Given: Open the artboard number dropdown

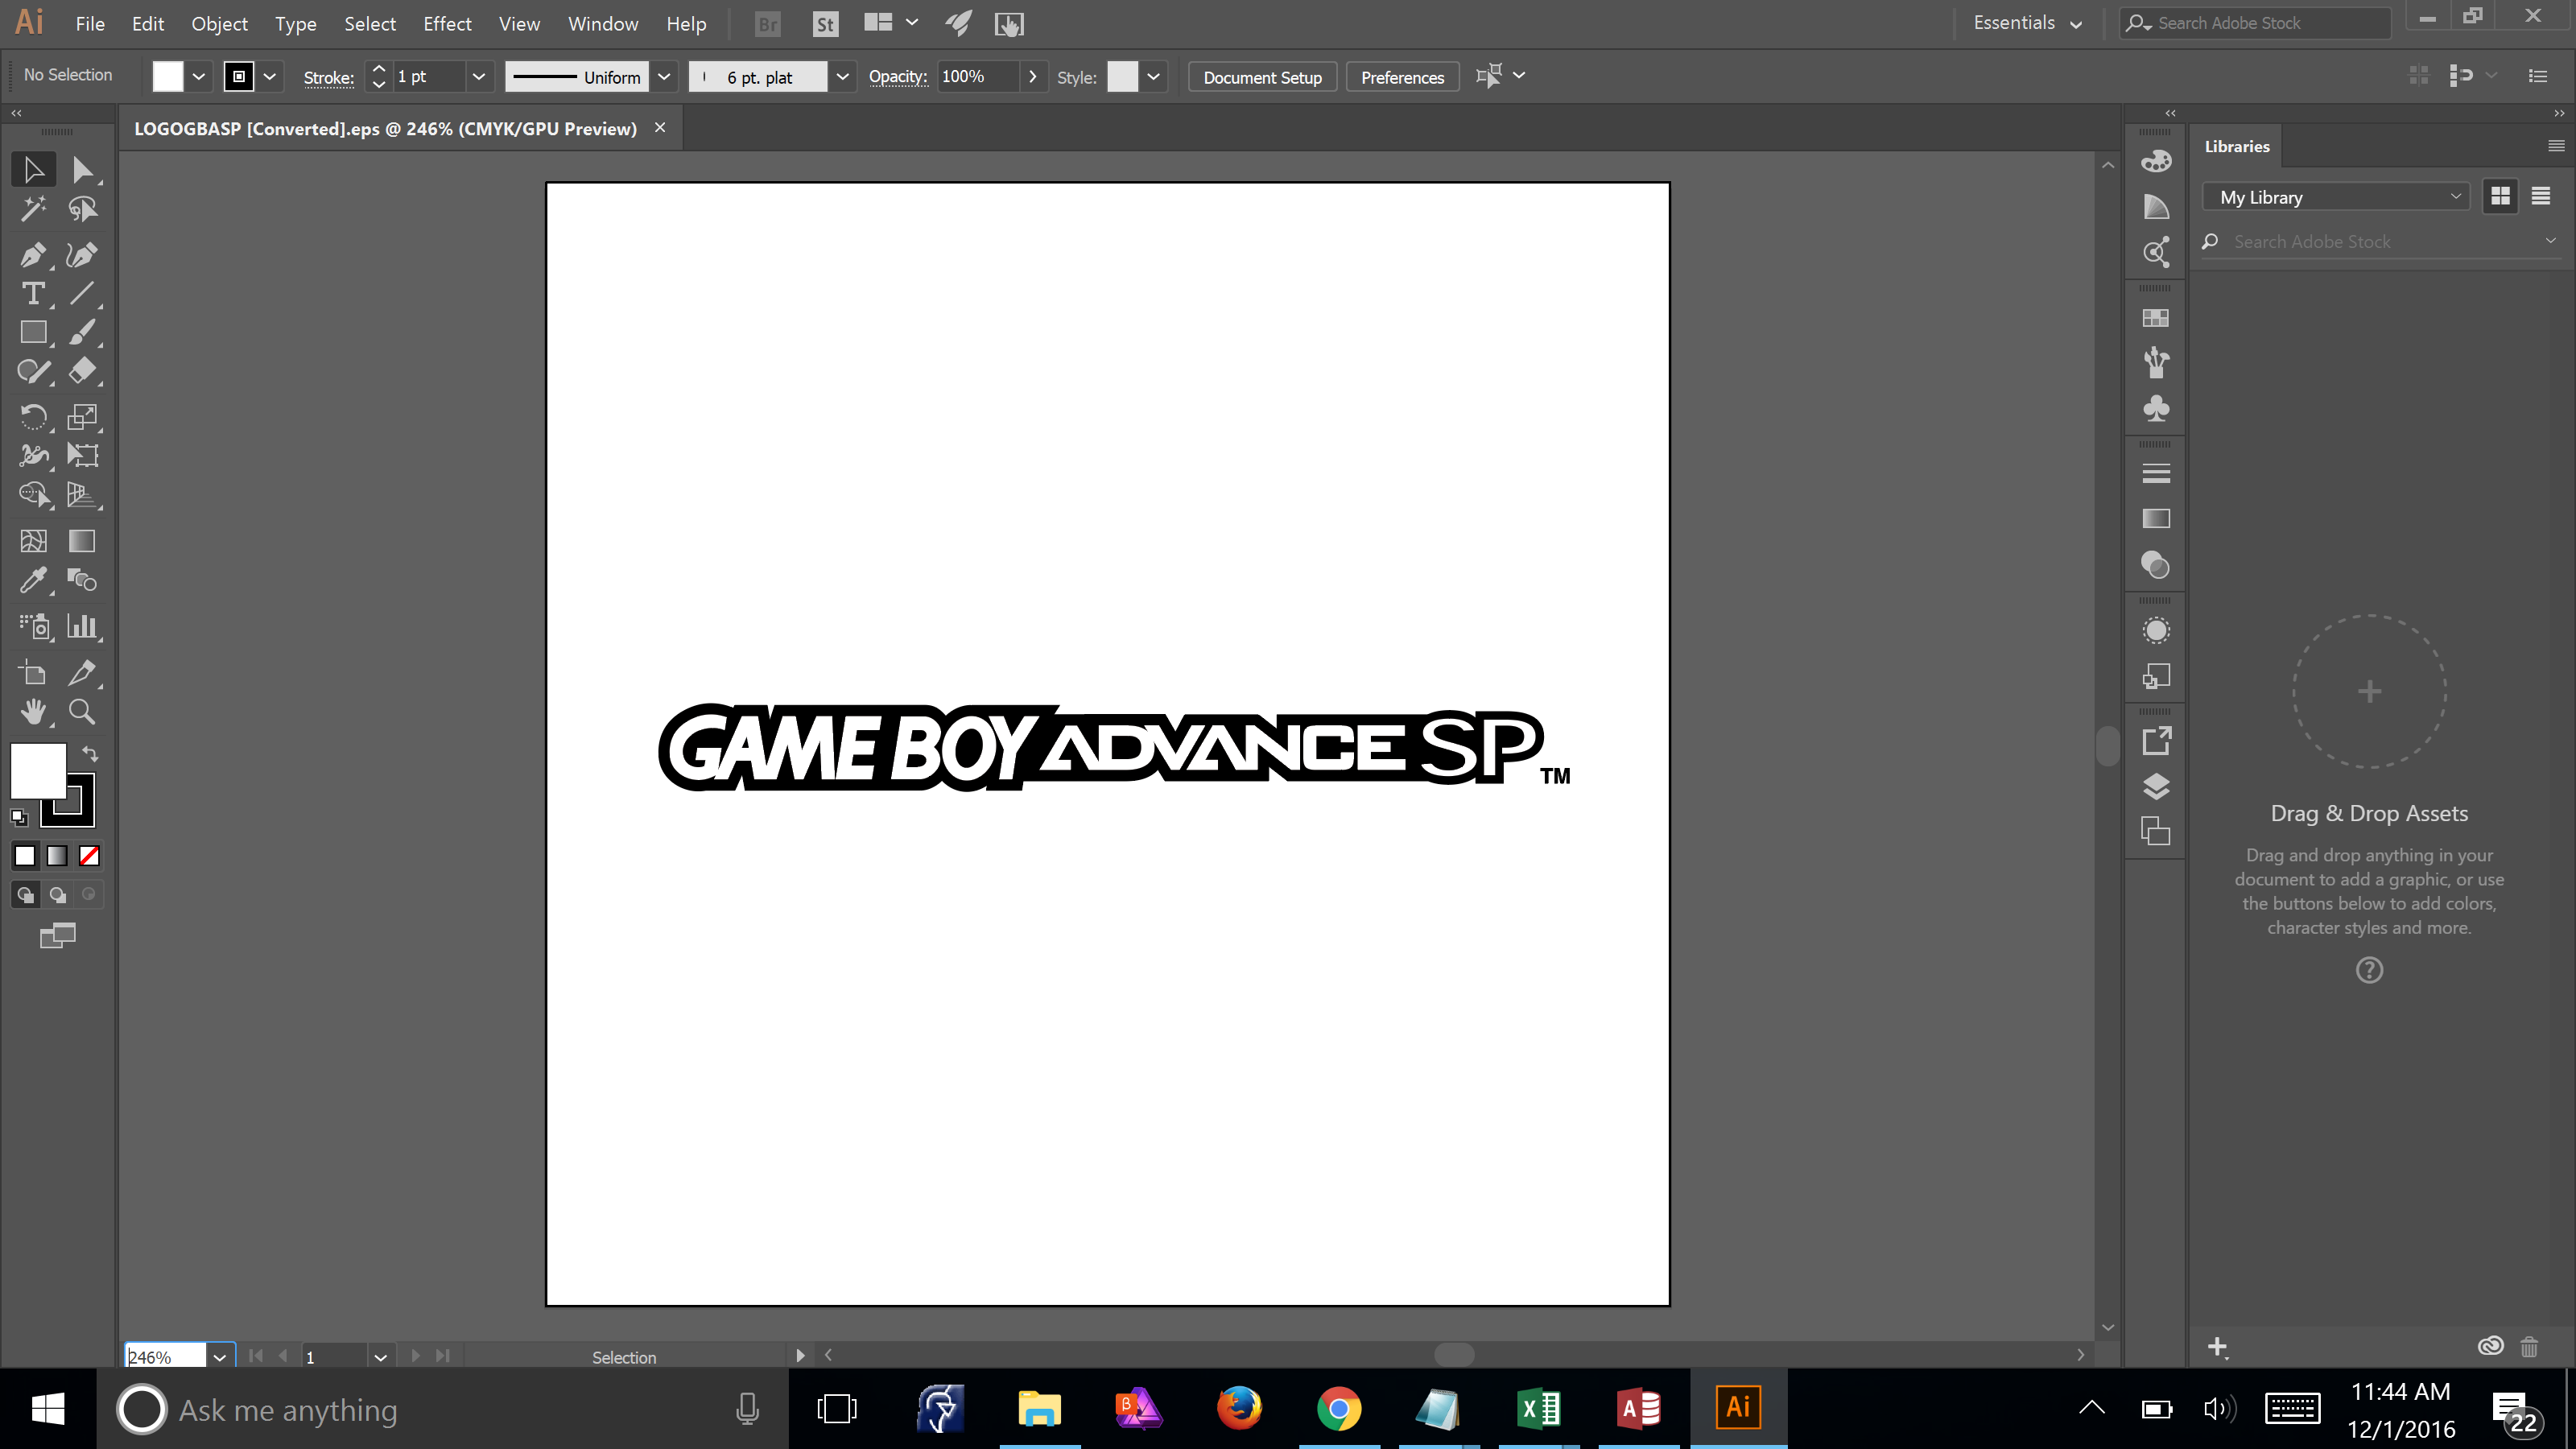Looking at the screenshot, I should (380, 1357).
